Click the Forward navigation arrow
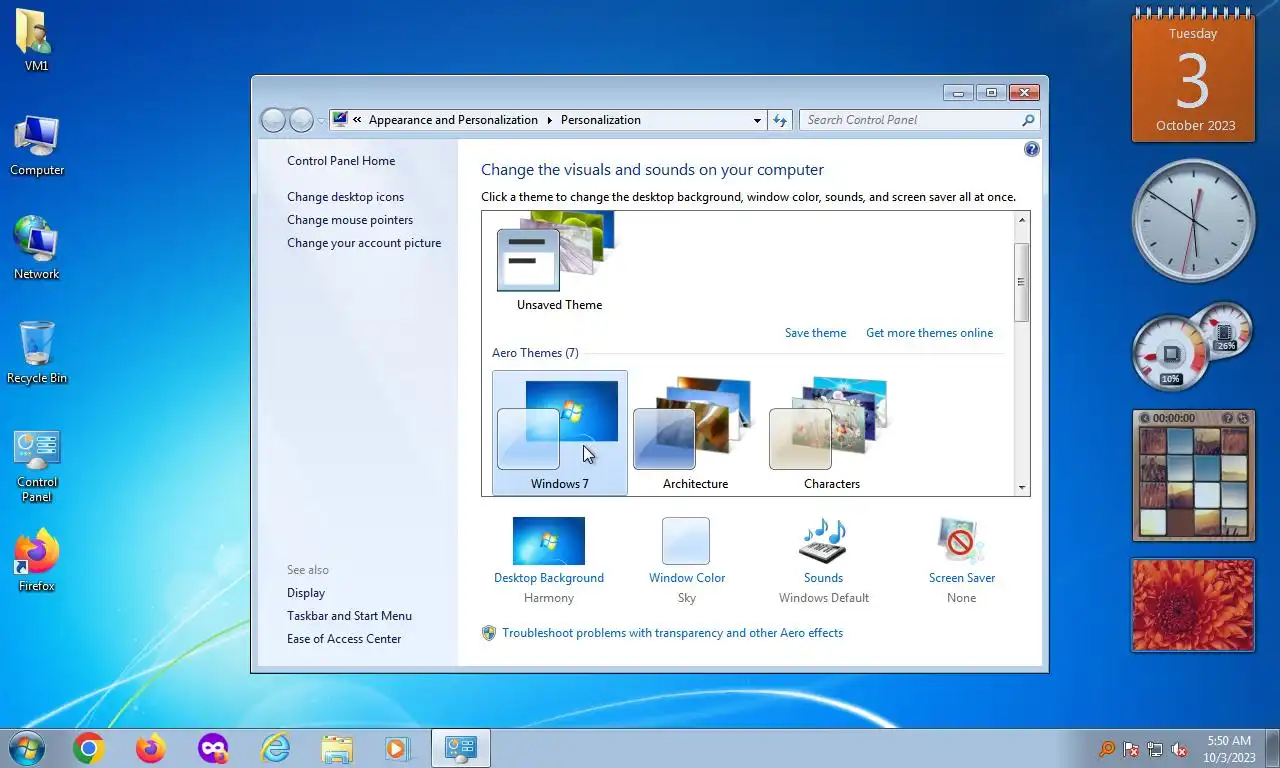Viewport: 1280px width, 768px height. click(x=301, y=120)
